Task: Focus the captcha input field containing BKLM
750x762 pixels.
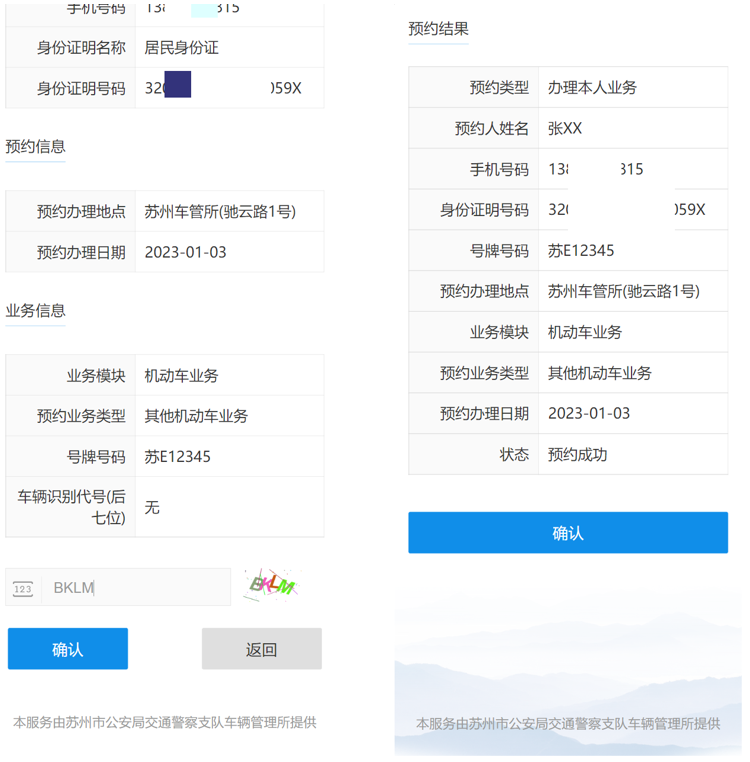Action: pyautogui.click(x=138, y=588)
